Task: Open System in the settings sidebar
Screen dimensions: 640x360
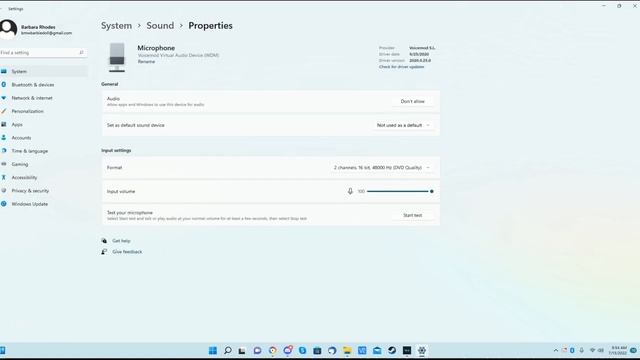Action: coord(43,71)
